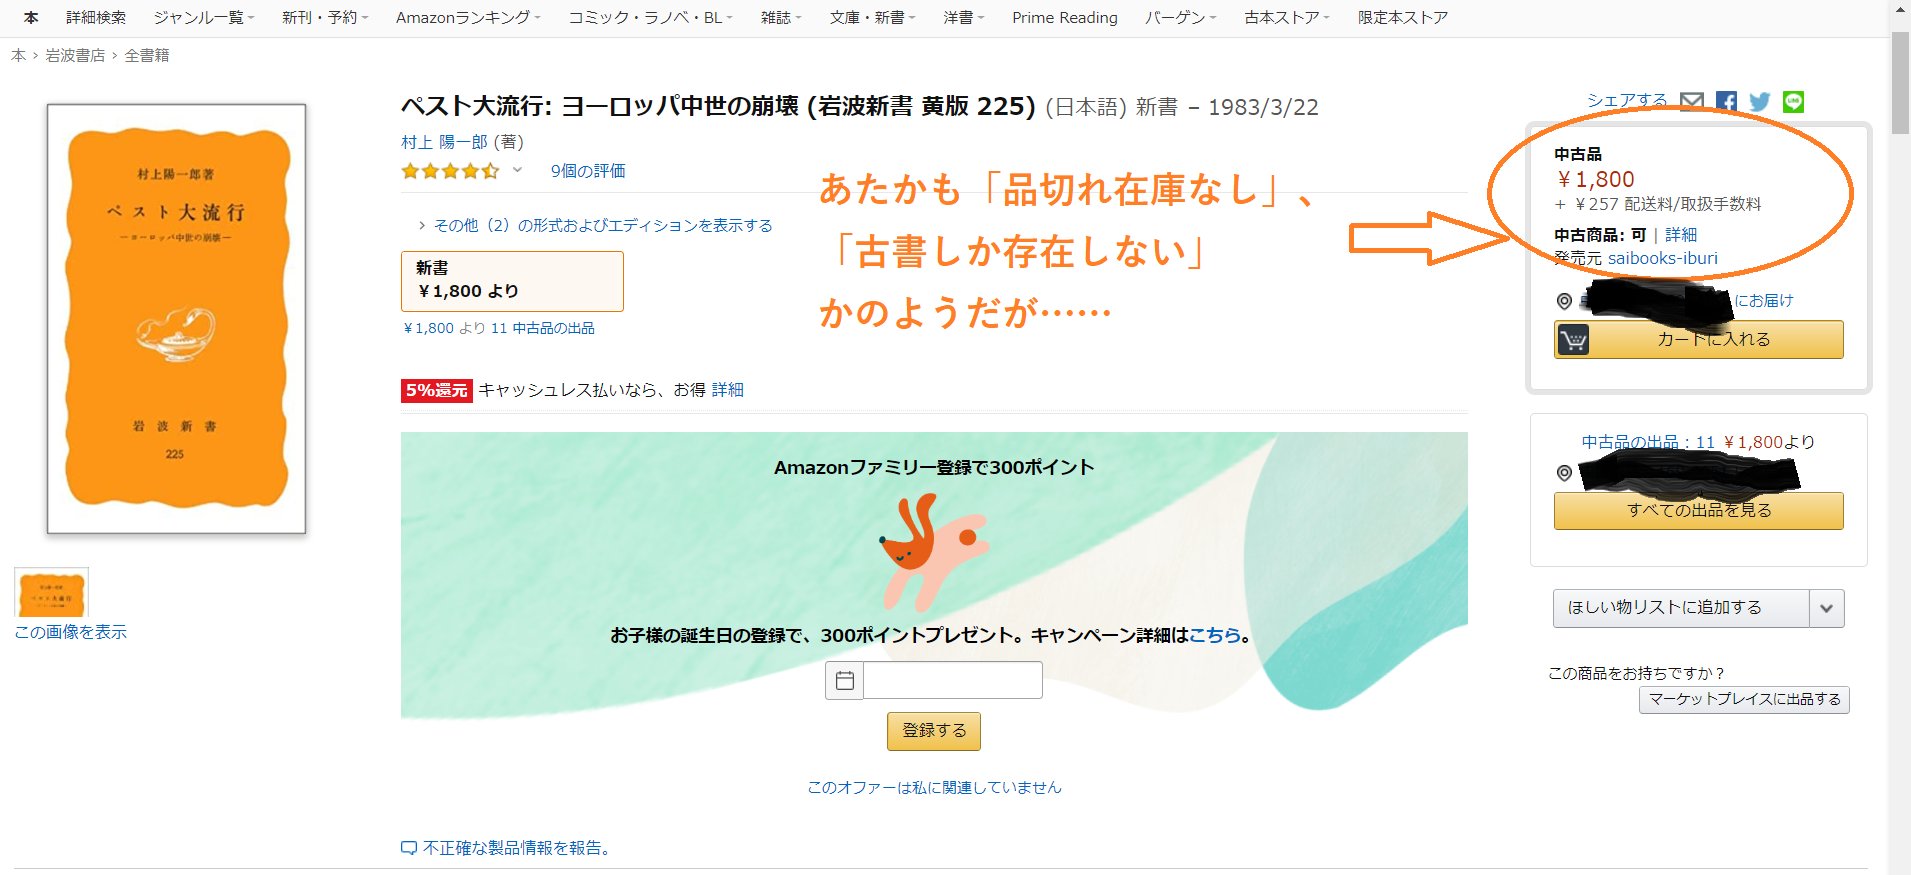Open 雑誌 dropdown menu
The height and width of the screenshot is (875, 1911).
781,17
